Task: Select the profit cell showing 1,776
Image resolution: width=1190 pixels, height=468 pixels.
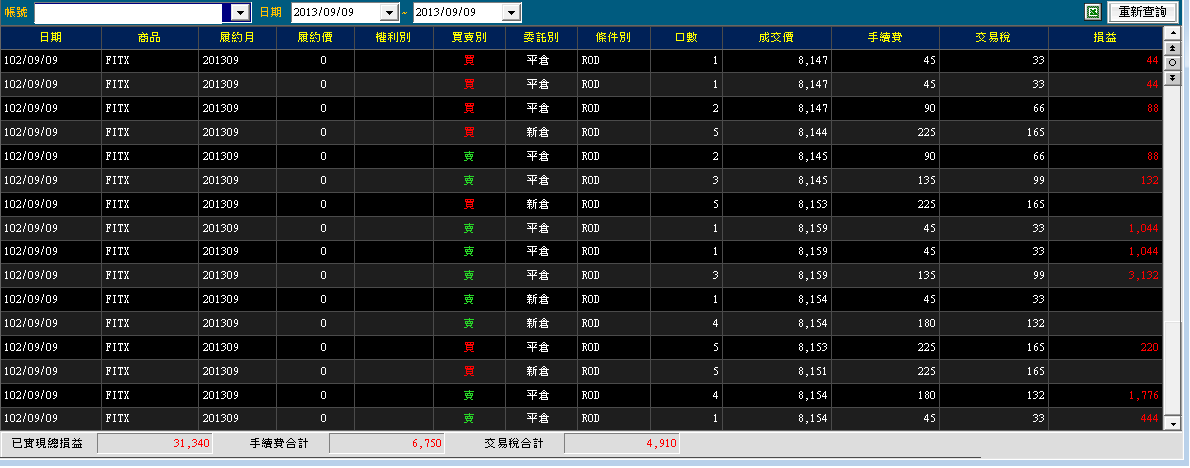Action: [1105, 394]
